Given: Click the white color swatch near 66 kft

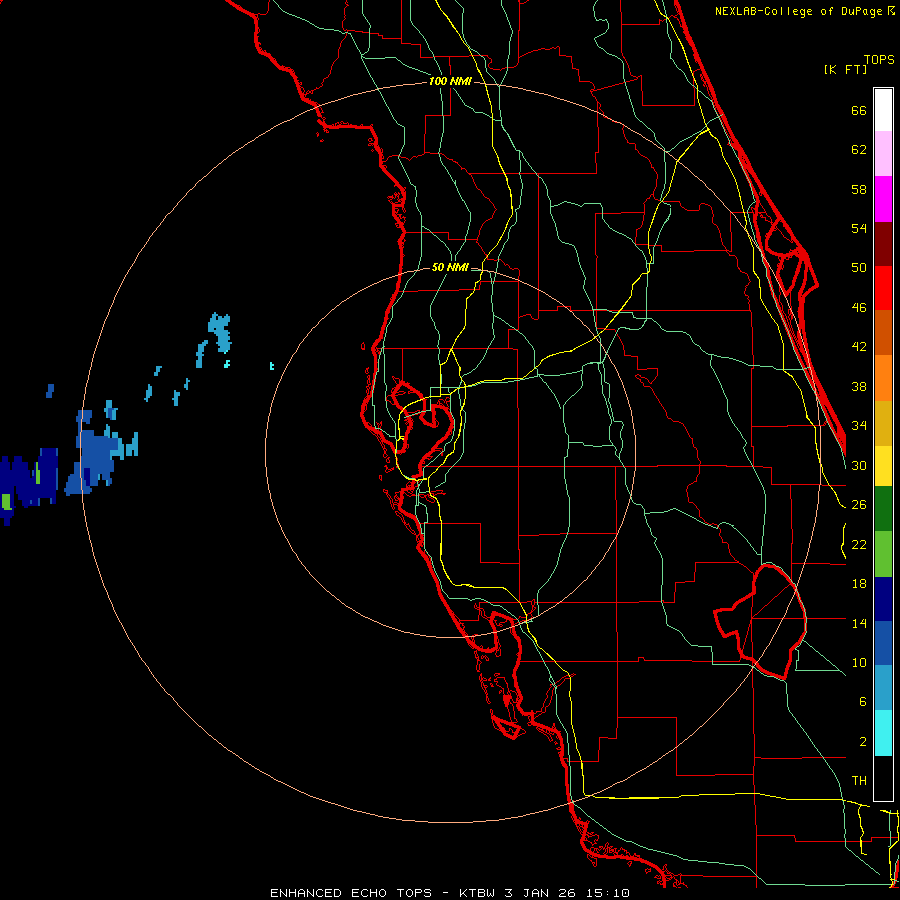Looking at the screenshot, I should [x=883, y=110].
